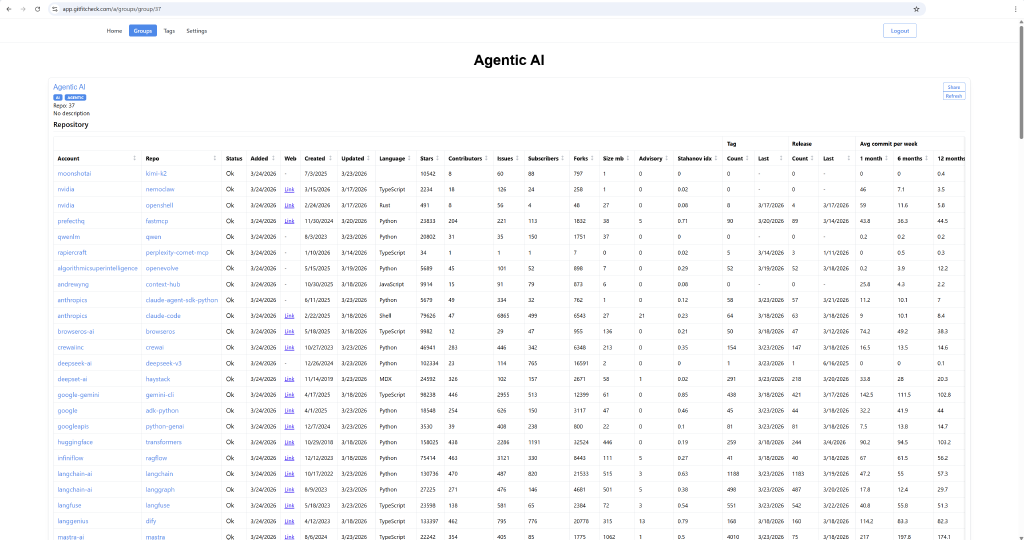Open the huggingface account link
Screen dimensions: 1024x540
pyautogui.click(x=75, y=442)
